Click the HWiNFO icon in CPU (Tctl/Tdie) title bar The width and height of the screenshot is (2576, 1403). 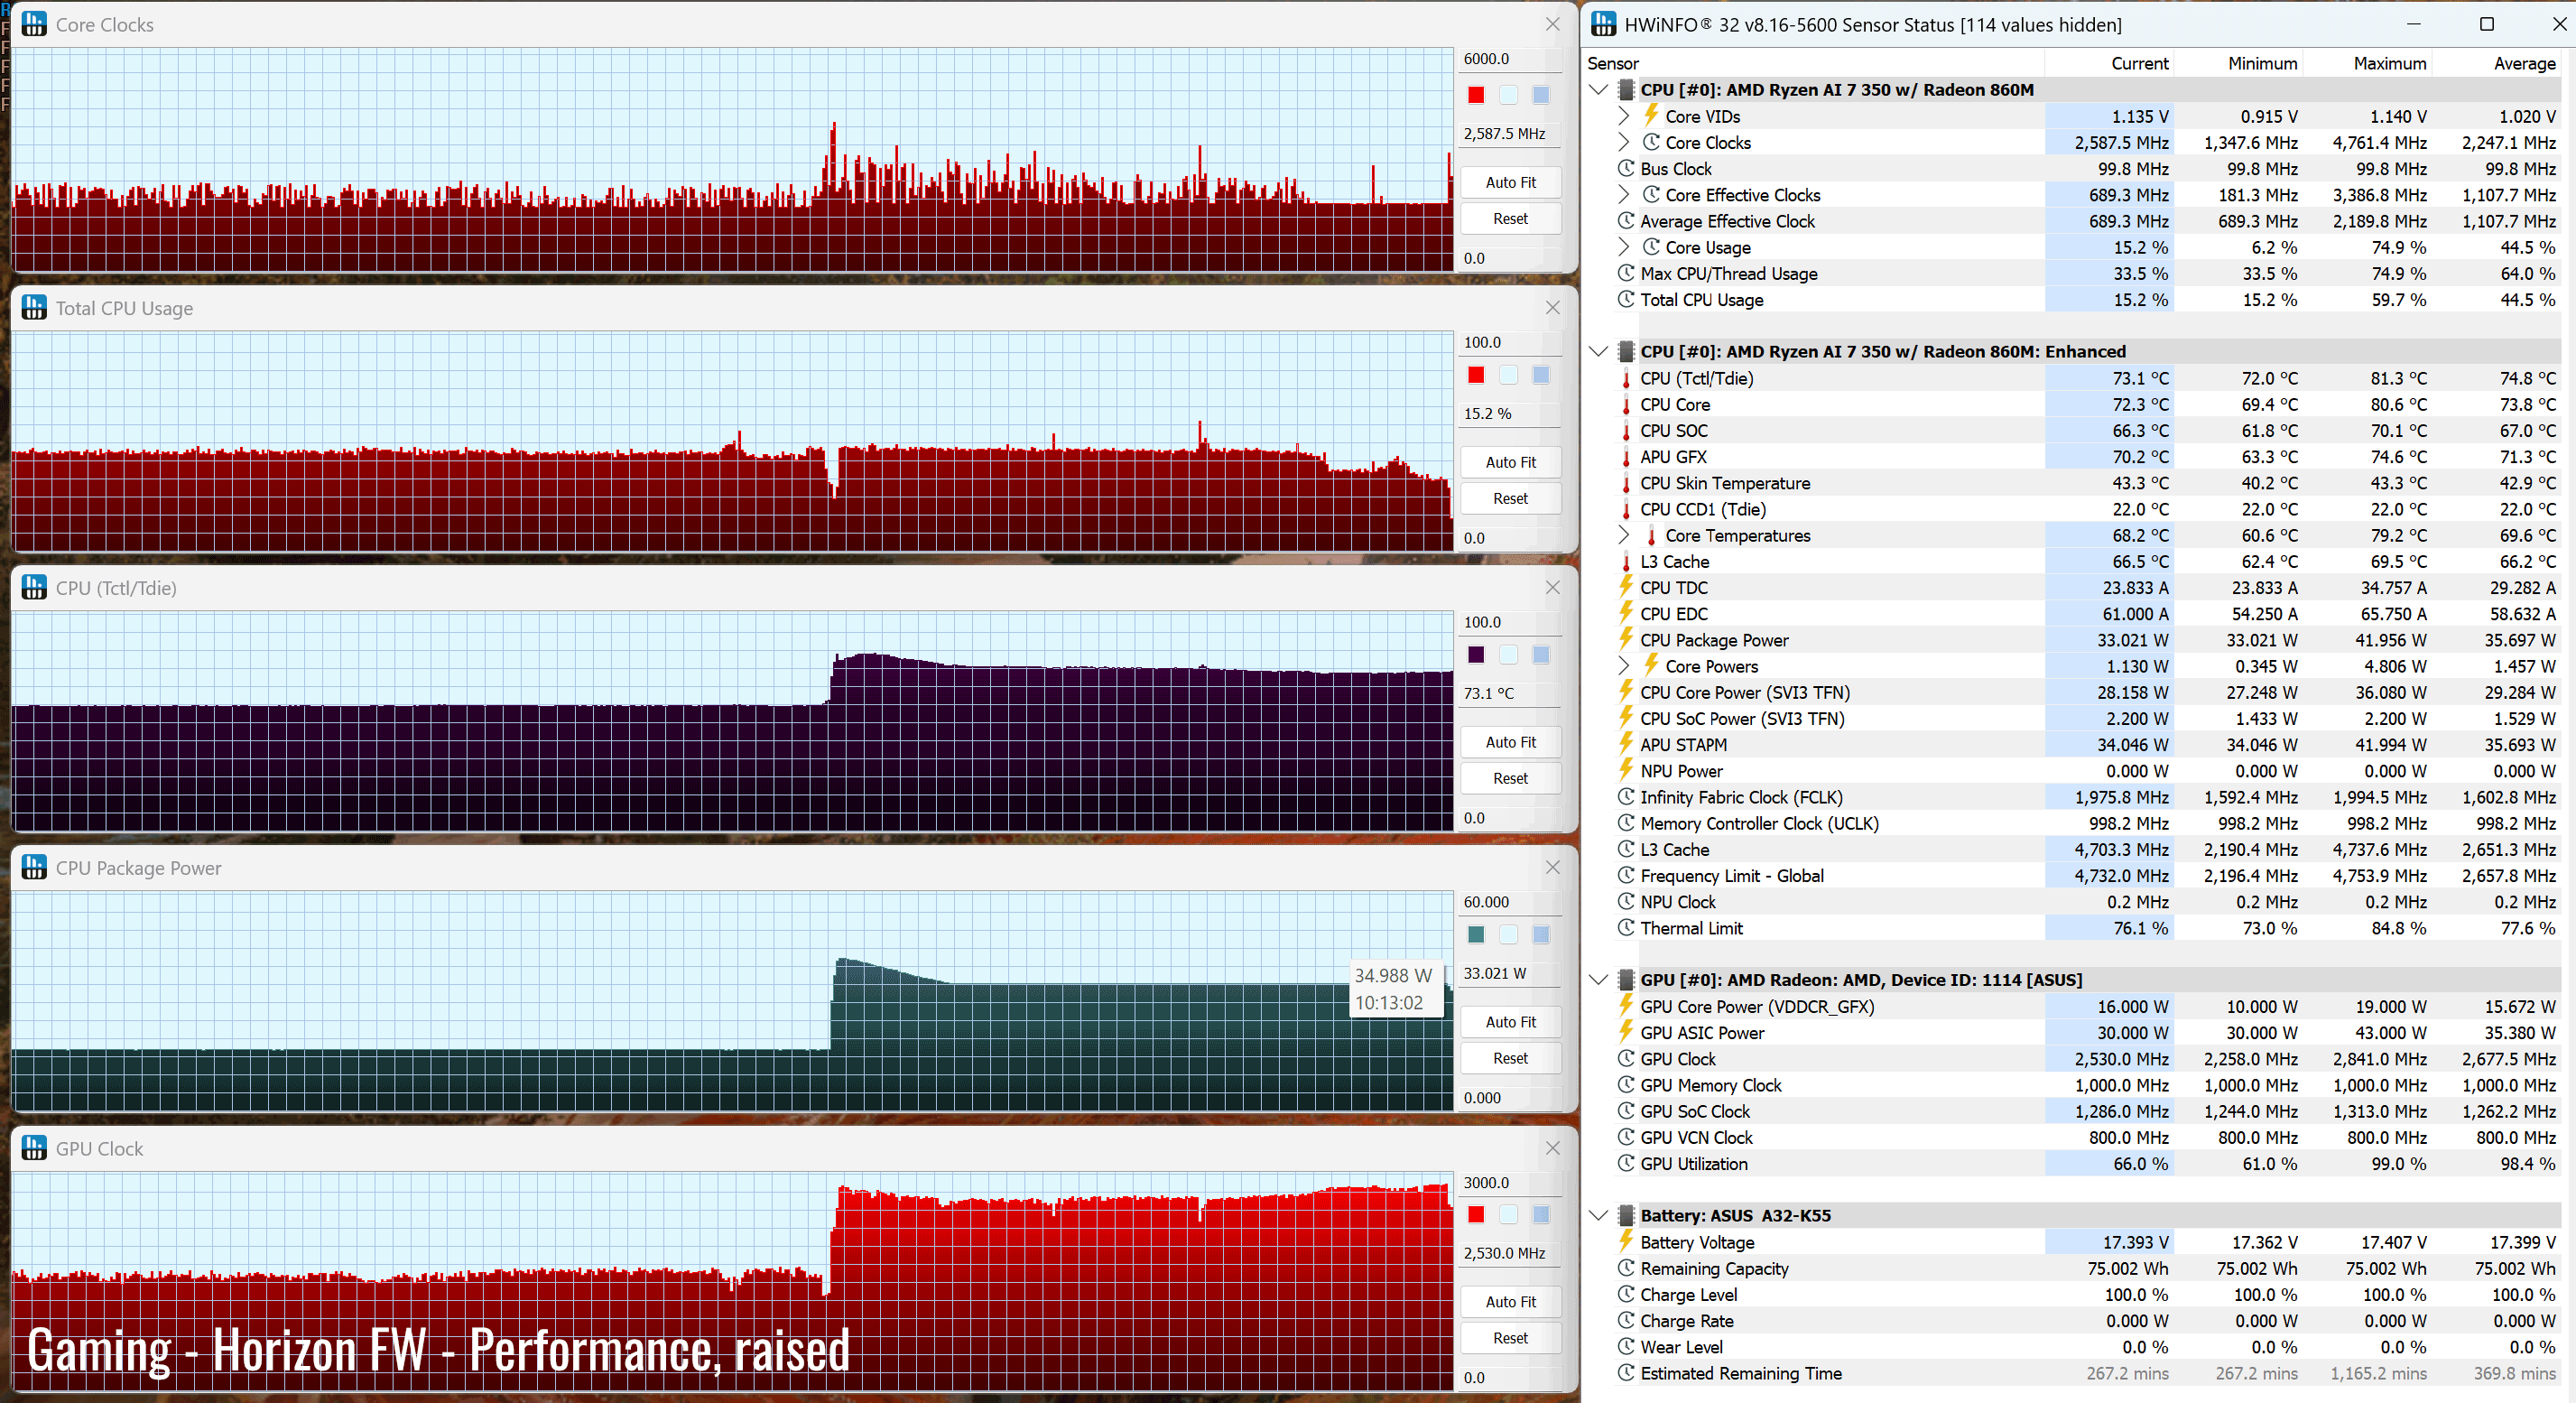coord(34,588)
